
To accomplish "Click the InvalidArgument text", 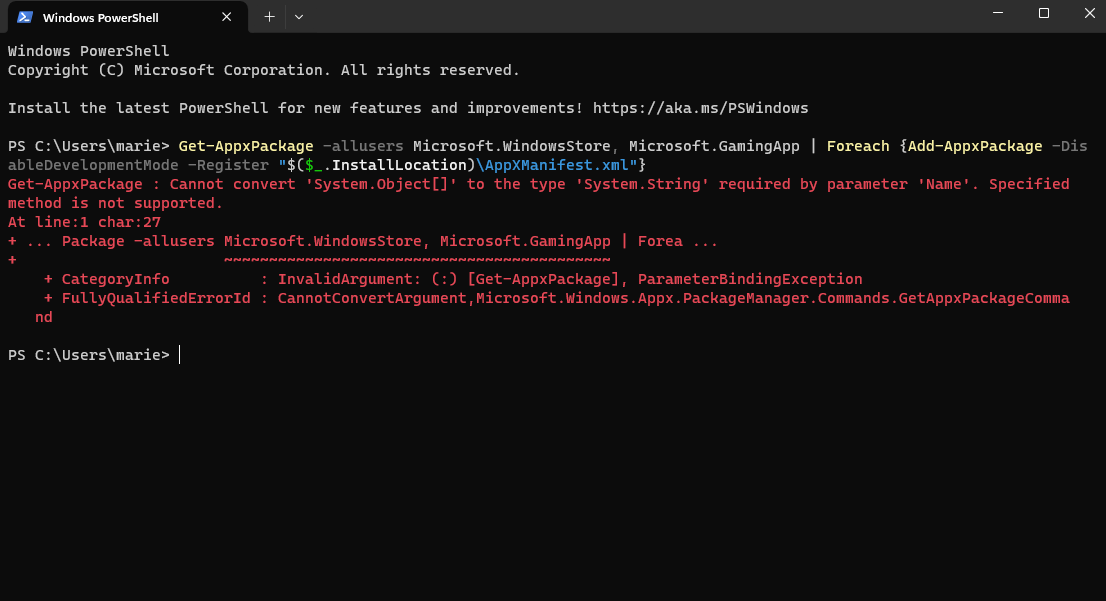I will coord(344,279).
